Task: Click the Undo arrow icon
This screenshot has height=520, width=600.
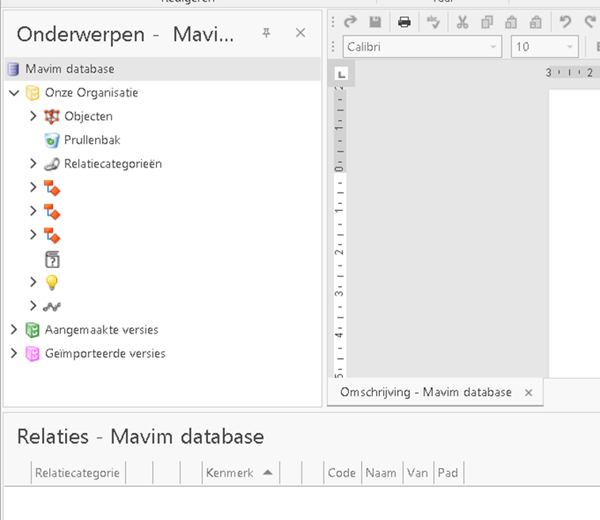Action: (x=565, y=22)
